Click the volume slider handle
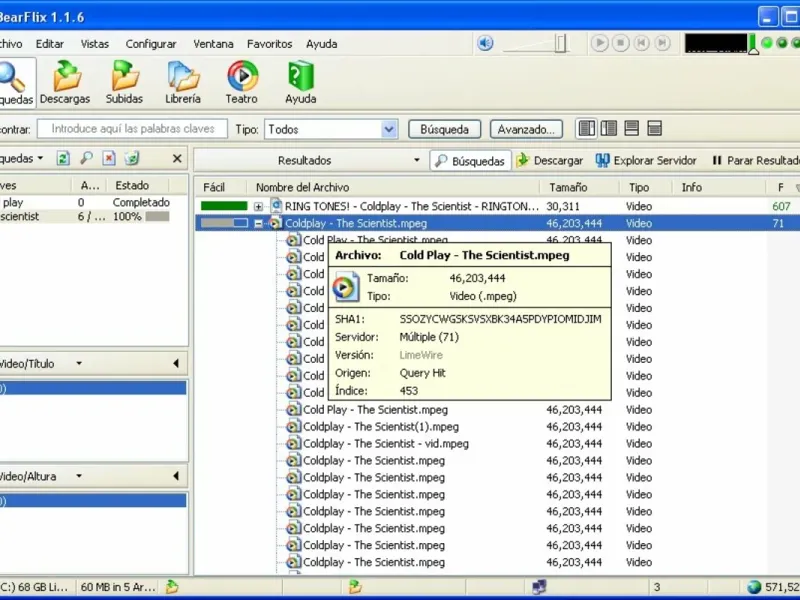This screenshot has width=800, height=600. (561, 43)
